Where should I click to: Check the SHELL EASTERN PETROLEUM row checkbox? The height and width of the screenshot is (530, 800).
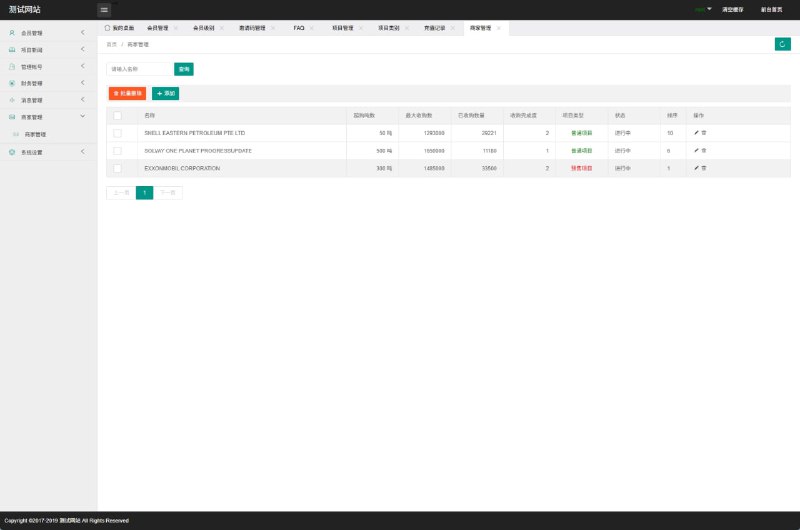(x=117, y=133)
